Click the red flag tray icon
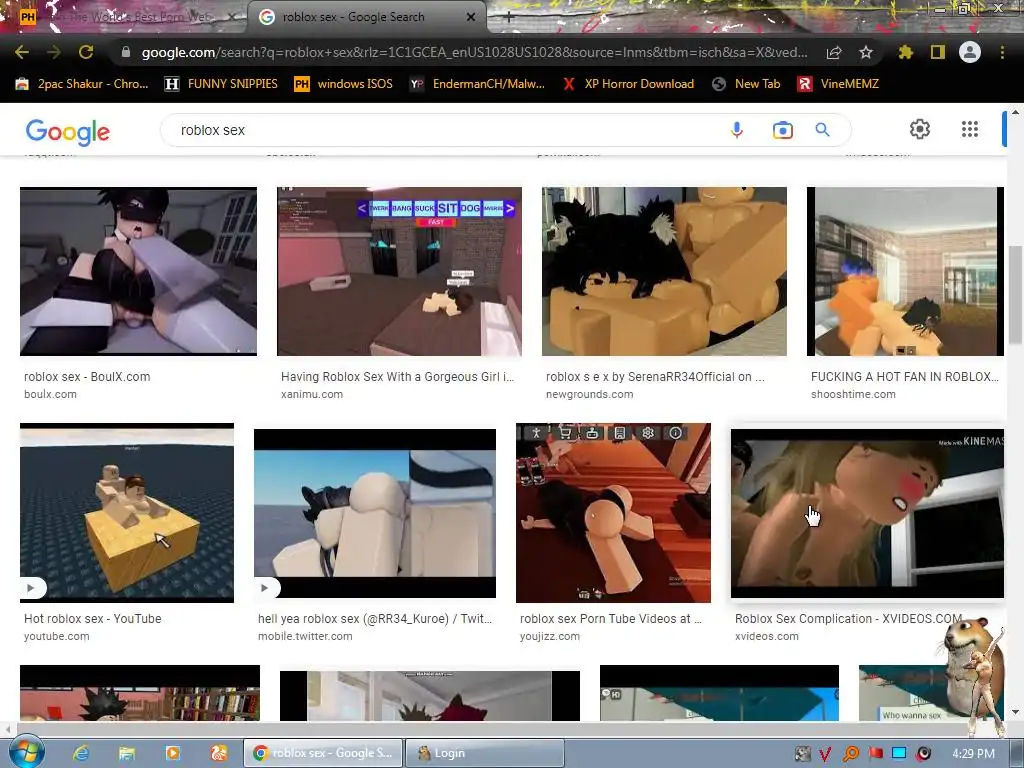The height and width of the screenshot is (768, 1024). (x=876, y=754)
